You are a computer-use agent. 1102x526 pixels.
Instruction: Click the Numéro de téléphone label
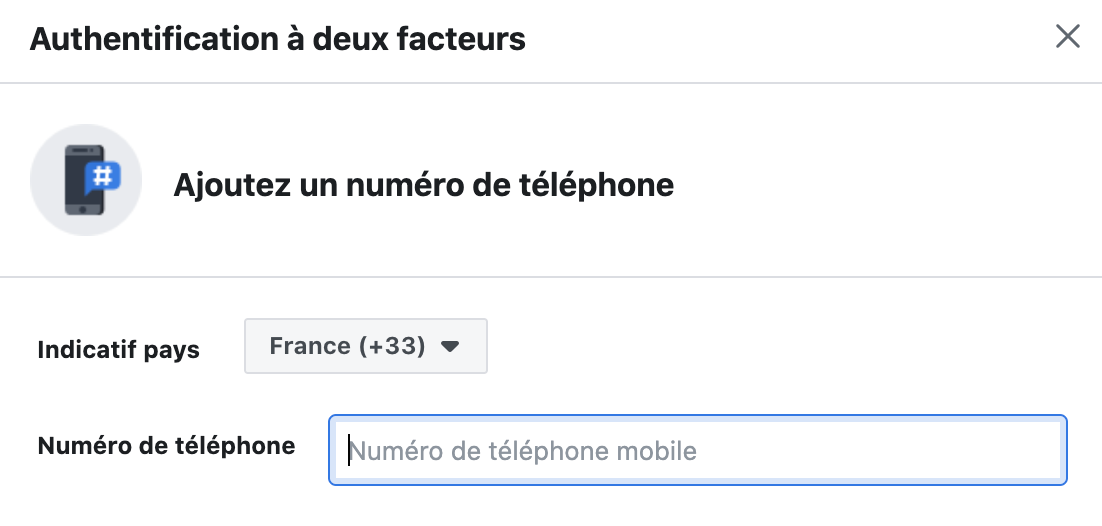tap(167, 445)
